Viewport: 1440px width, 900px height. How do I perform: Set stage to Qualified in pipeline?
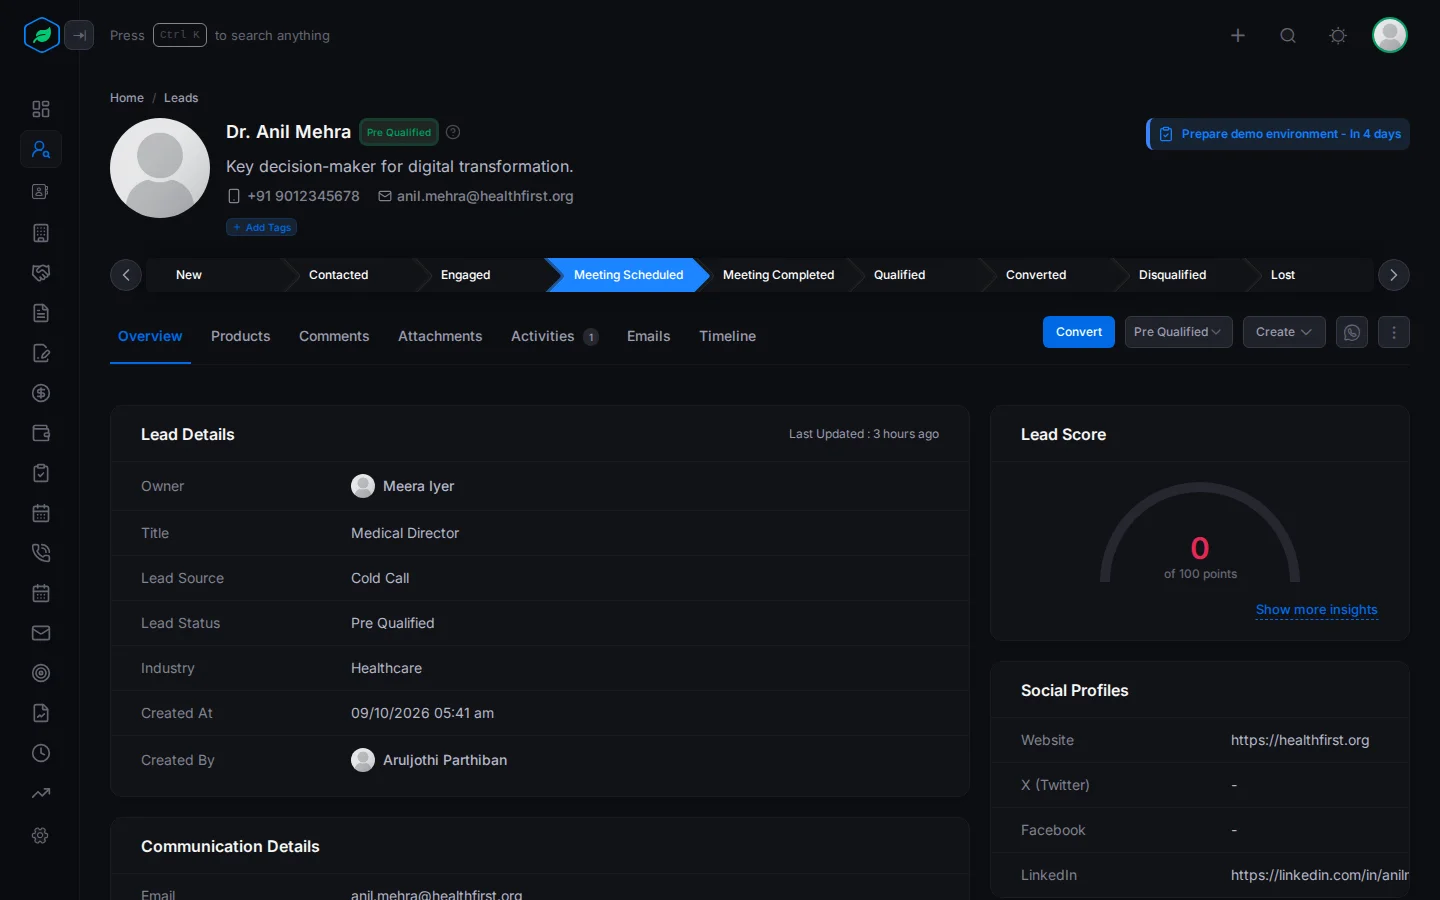pyautogui.click(x=900, y=275)
